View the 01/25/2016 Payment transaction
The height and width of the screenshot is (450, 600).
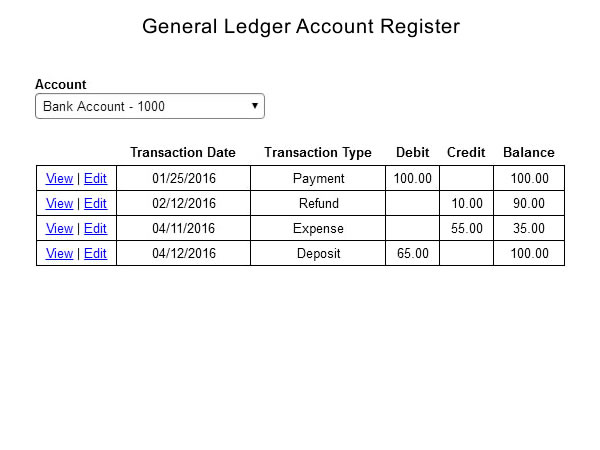[59, 178]
